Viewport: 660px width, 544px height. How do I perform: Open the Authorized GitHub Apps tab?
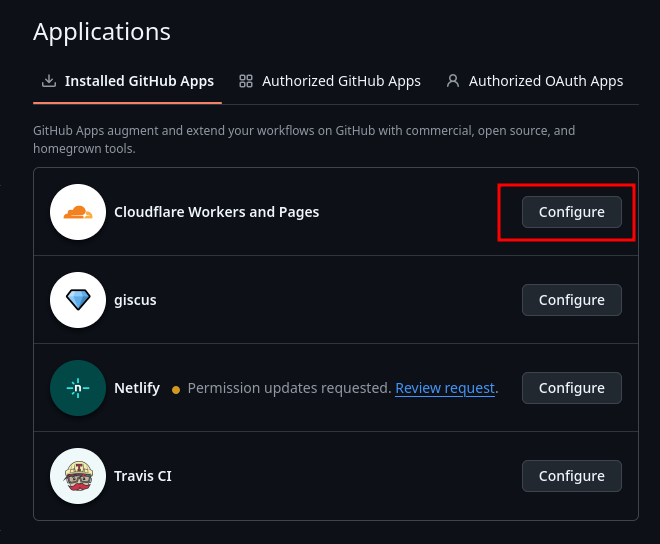click(x=330, y=81)
